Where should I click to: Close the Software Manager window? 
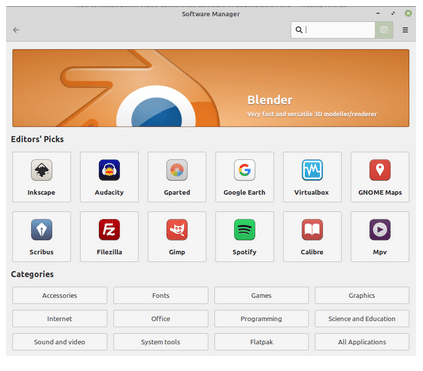[408, 13]
